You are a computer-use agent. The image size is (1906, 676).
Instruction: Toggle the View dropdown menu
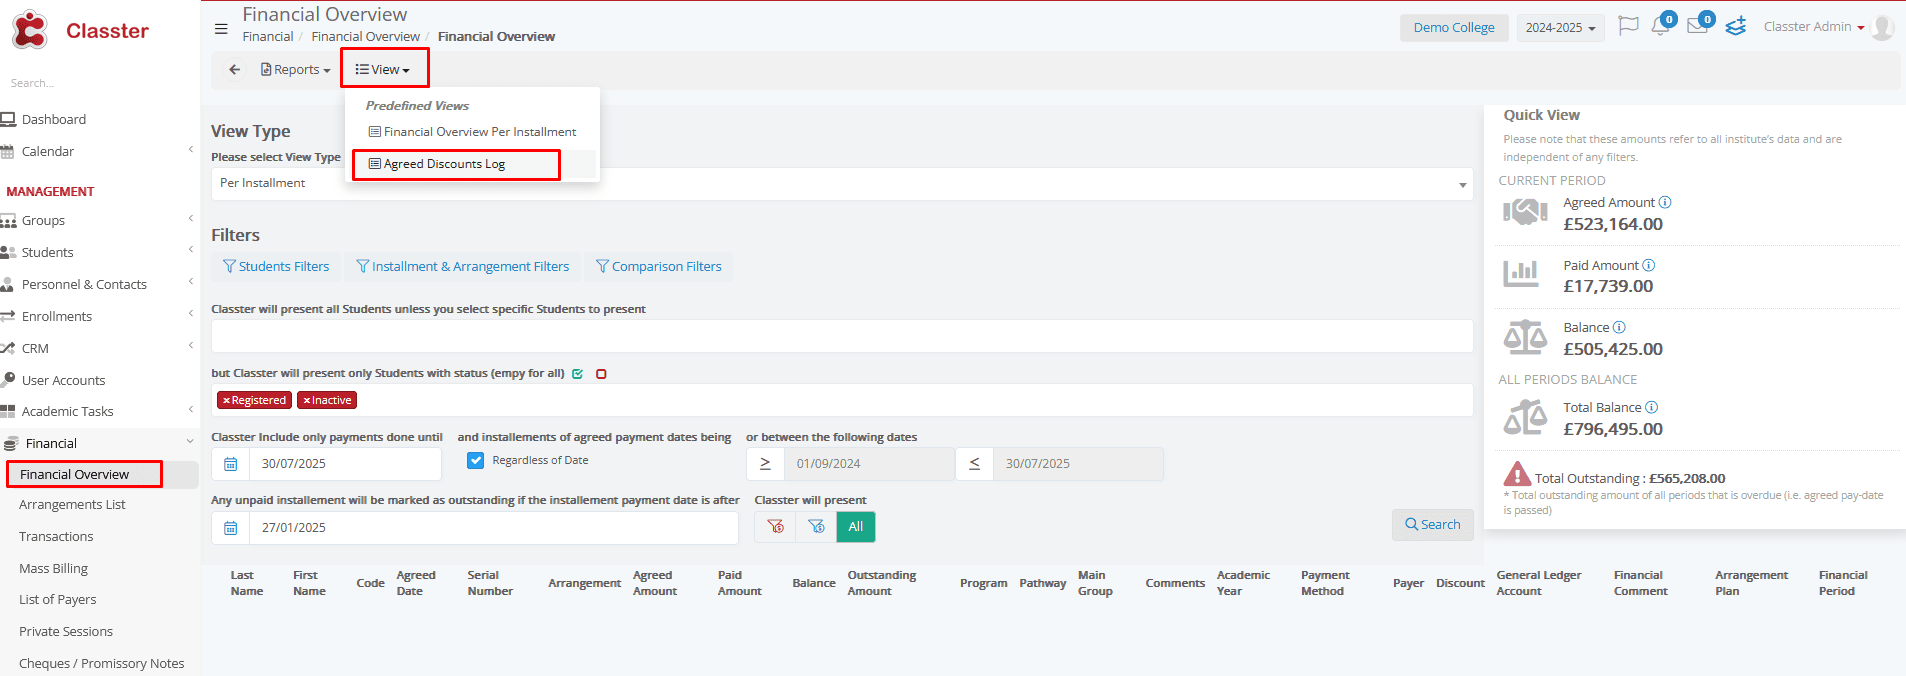coord(383,70)
